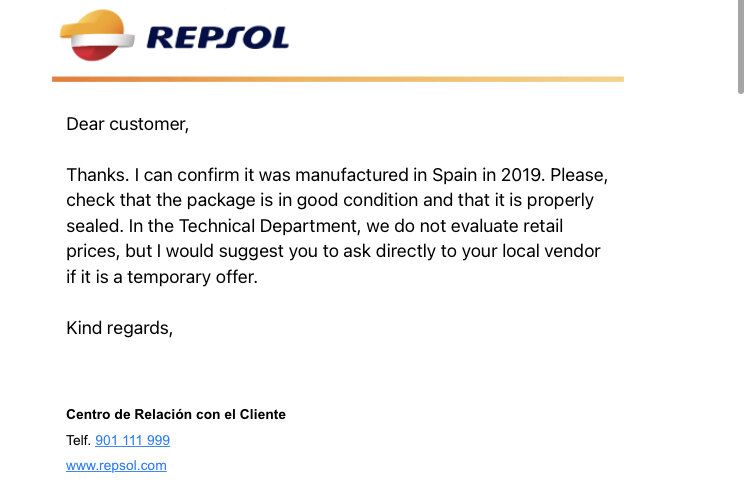Click the Repsol orange sun logo icon

[97, 35]
